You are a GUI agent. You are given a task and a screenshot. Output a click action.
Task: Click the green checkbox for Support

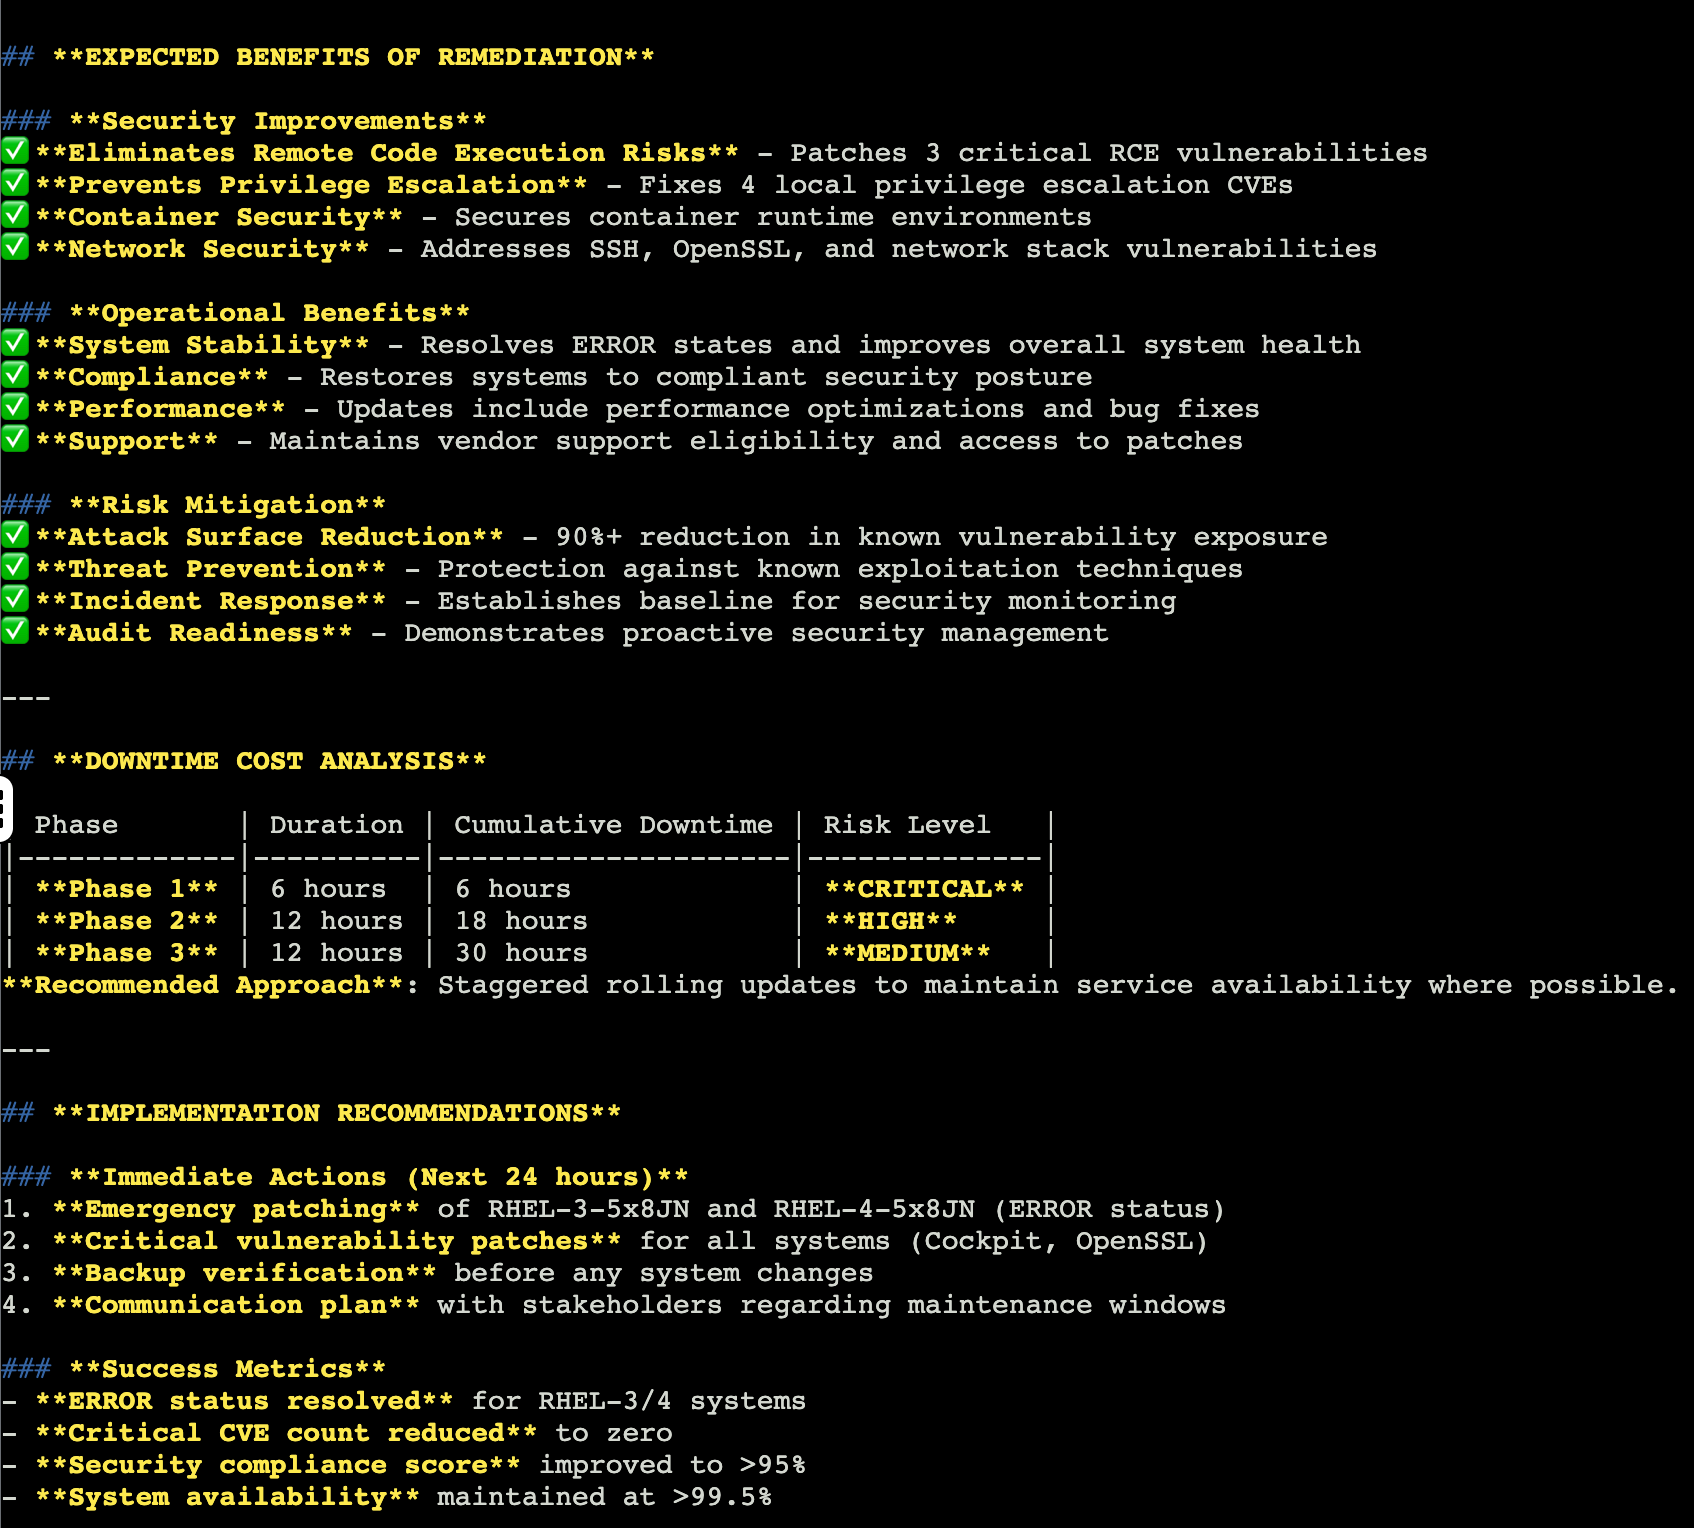click(14, 440)
